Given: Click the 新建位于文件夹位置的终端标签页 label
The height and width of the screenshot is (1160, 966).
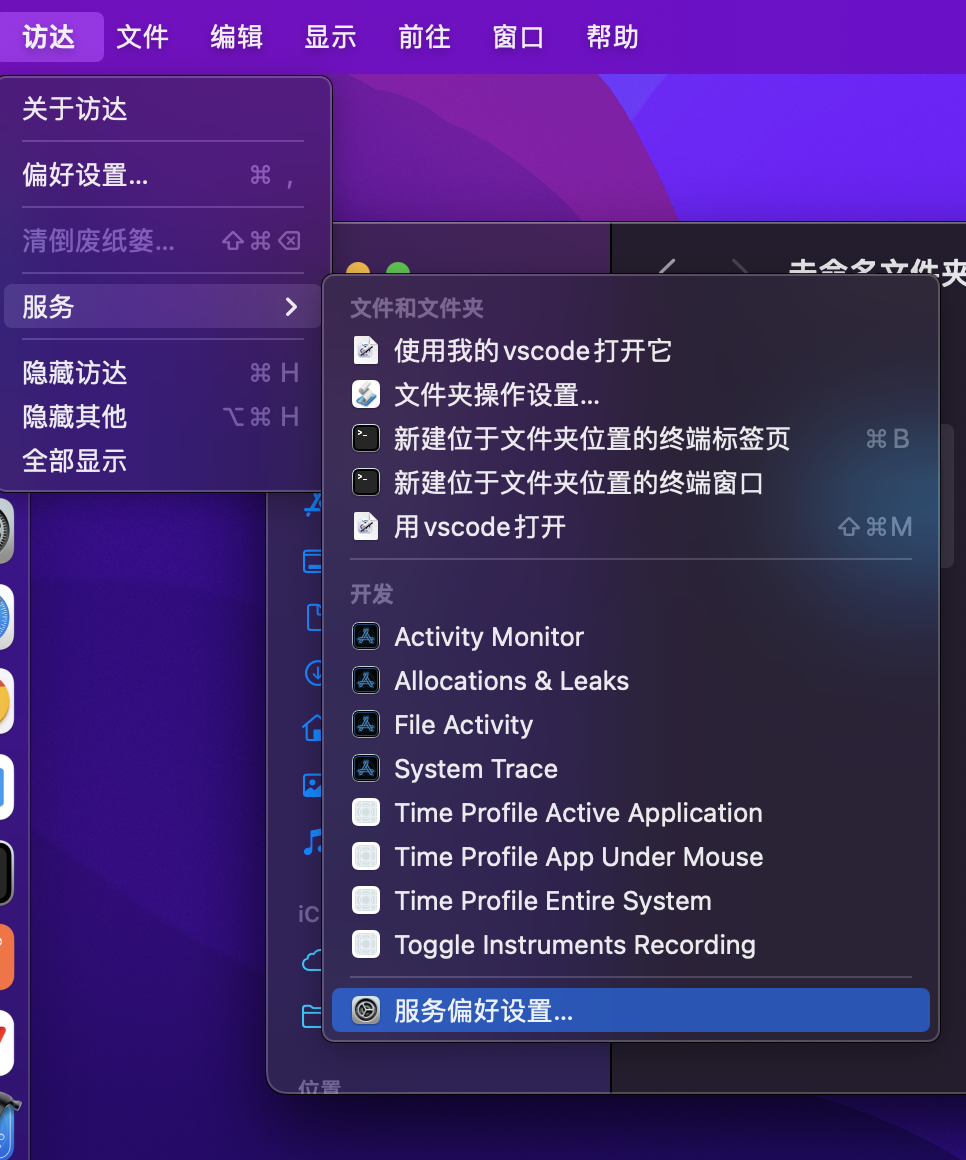Looking at the screenshot, I should tap(592, 439).
